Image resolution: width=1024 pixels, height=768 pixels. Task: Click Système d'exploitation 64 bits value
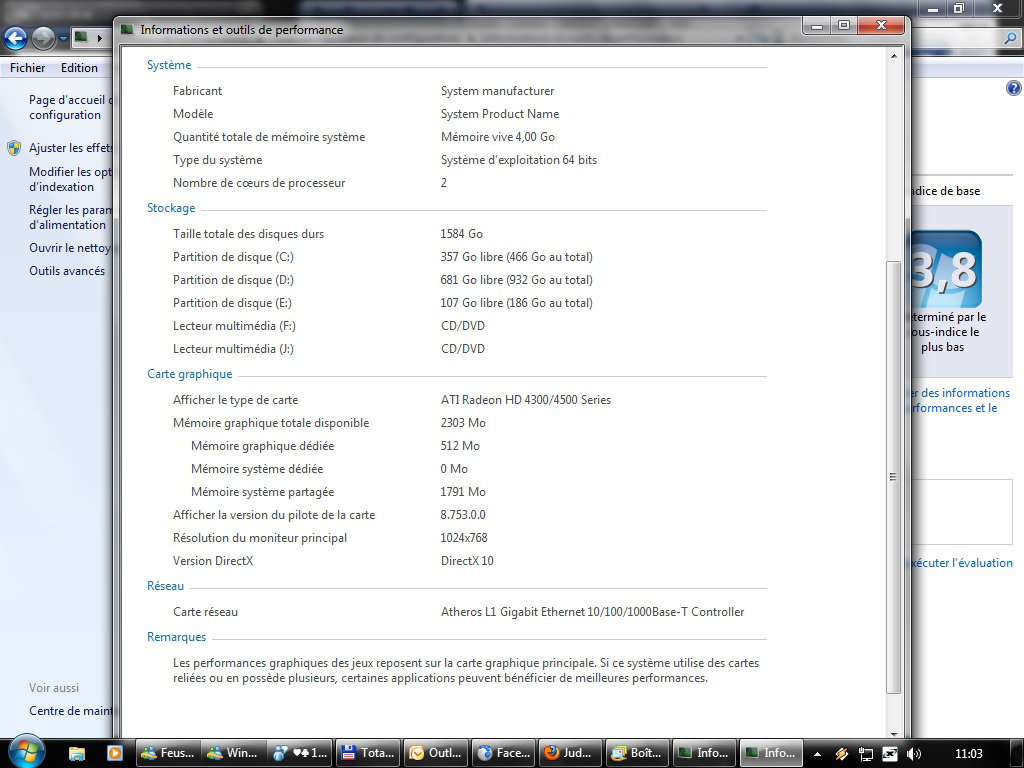(x=519, y=160)
